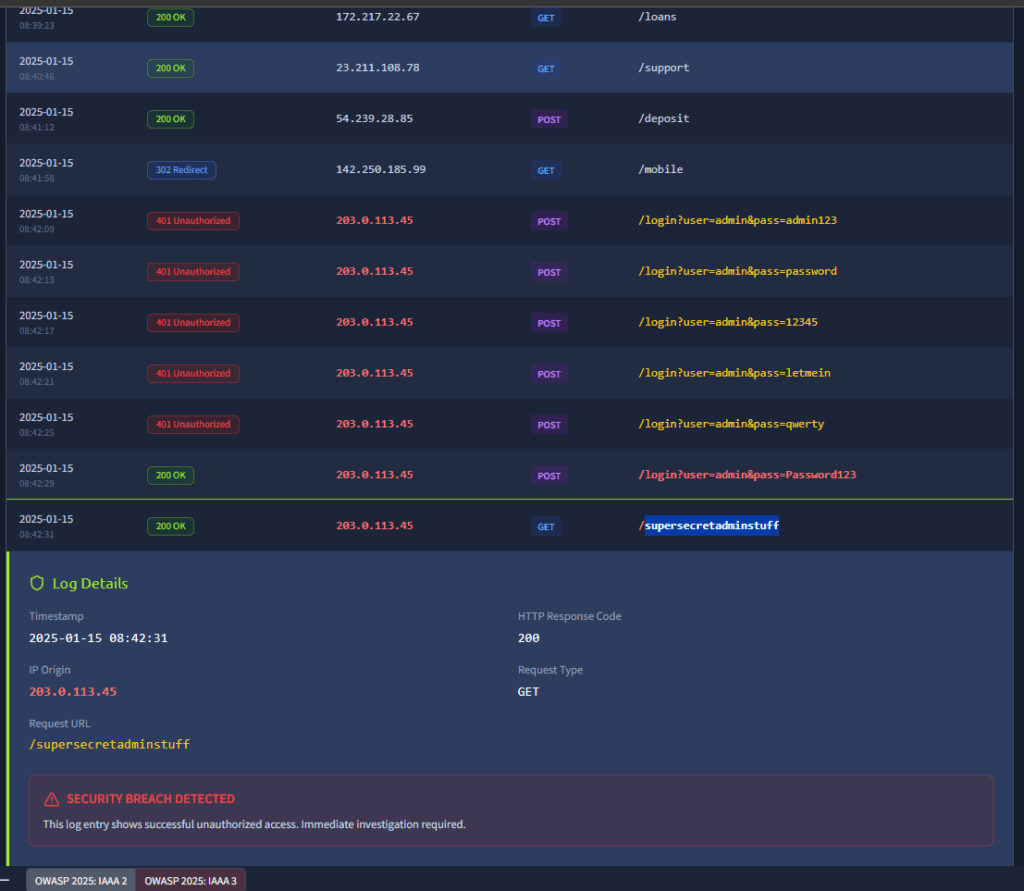Screen dimensions: 1024x891
Task: Click IP address 172.217.22.67
Action: [x=377, y=17]
